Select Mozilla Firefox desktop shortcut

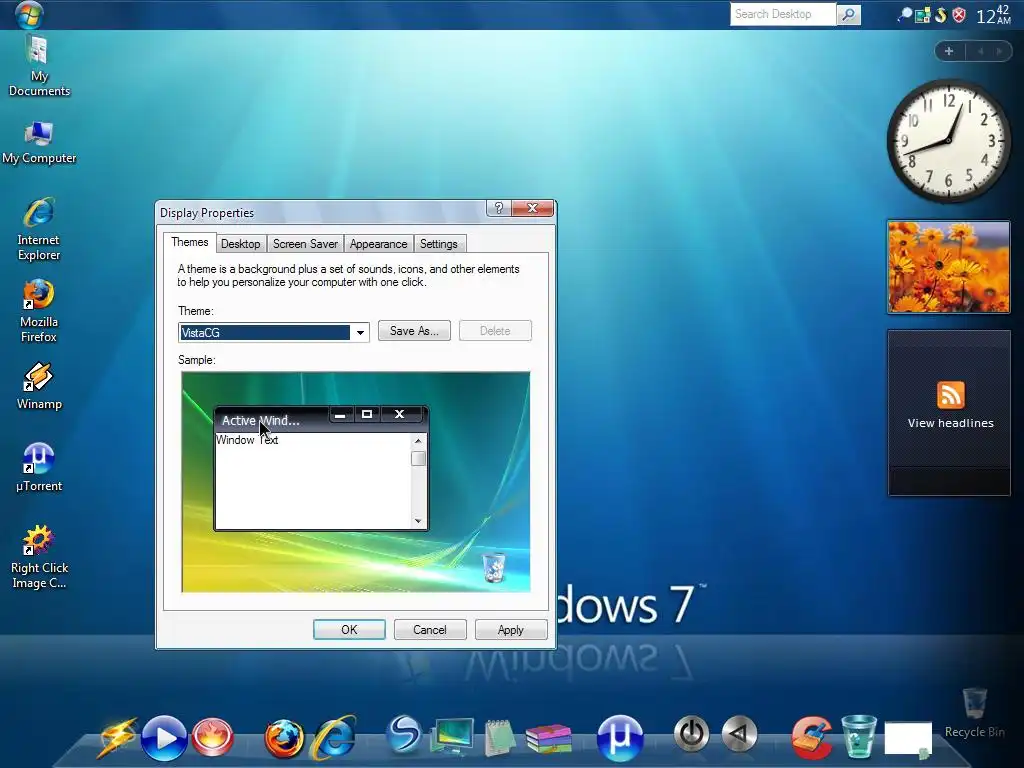point(39,311)
